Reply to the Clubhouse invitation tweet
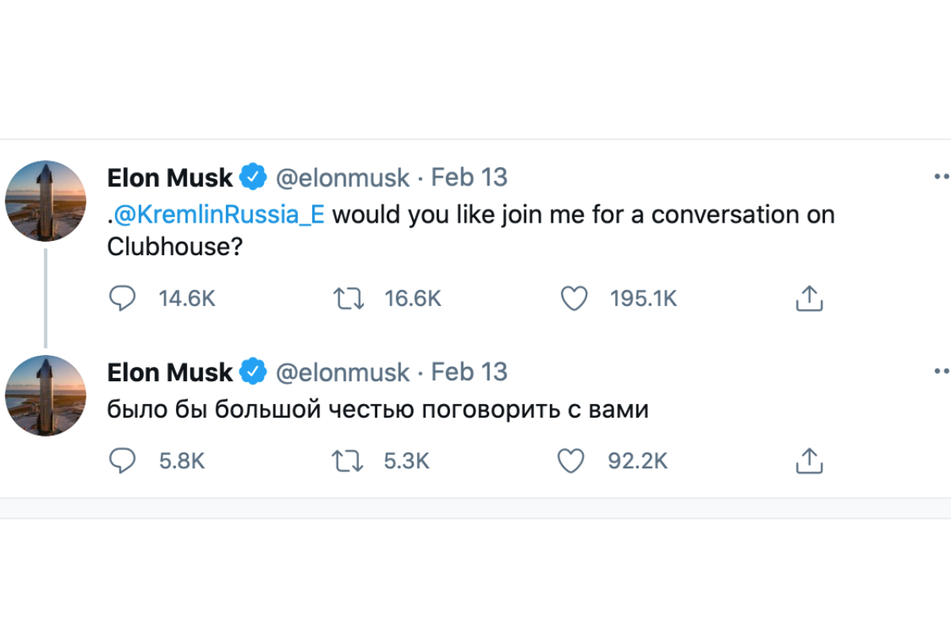The width and height of the screenshot is (951, 634). click(122, 298)
